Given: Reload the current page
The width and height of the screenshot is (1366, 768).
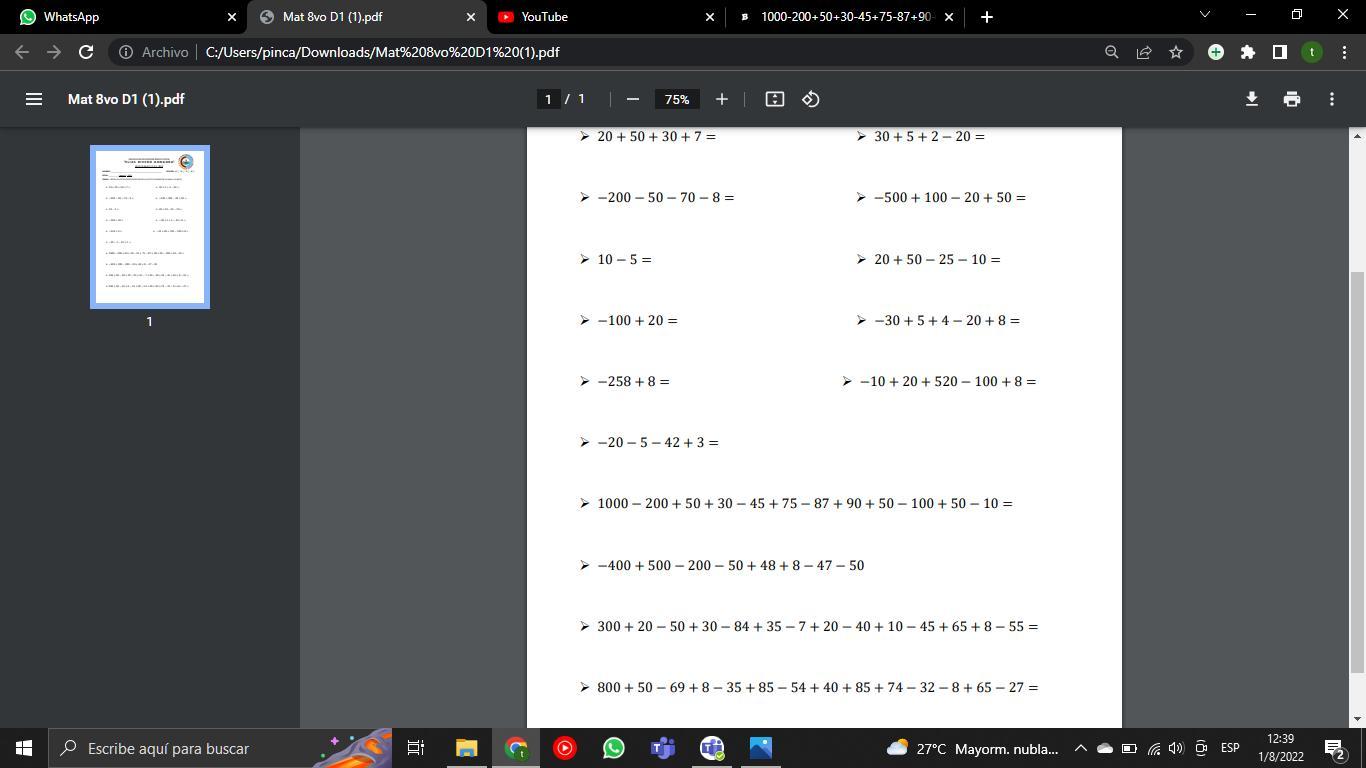Looking at the screenshot, I should [86, 52].
